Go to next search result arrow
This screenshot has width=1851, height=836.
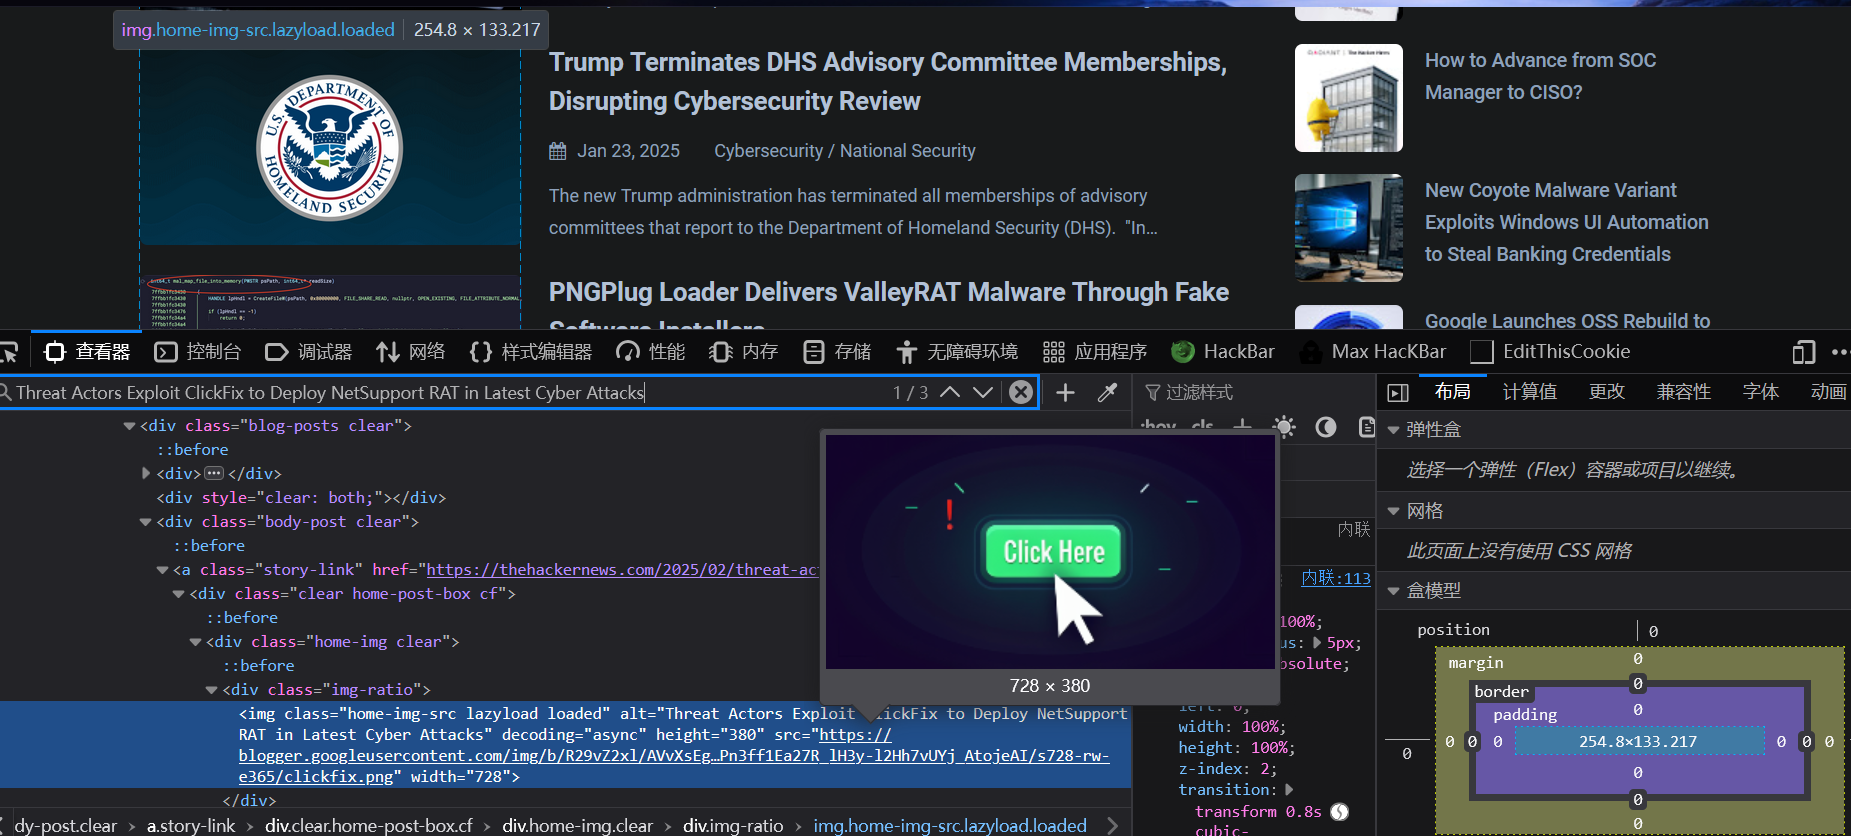[x=983, y=392]
